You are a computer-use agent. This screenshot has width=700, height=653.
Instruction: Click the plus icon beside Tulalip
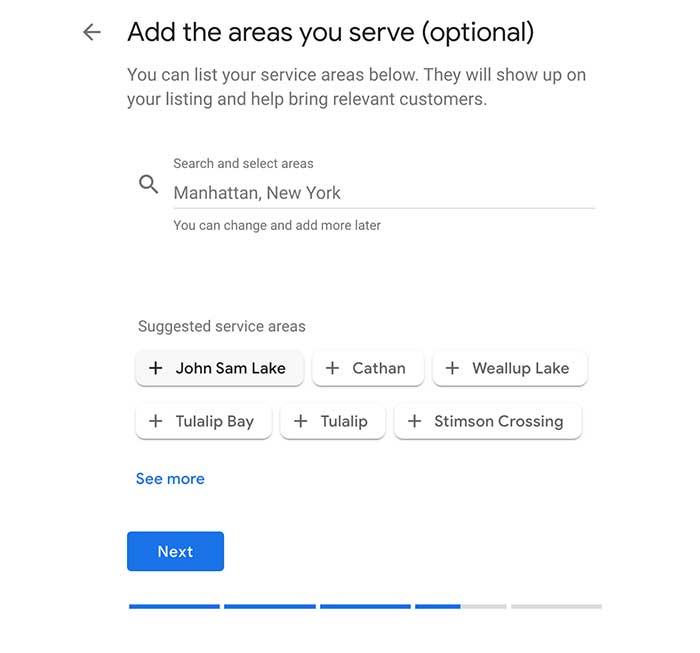300,421
